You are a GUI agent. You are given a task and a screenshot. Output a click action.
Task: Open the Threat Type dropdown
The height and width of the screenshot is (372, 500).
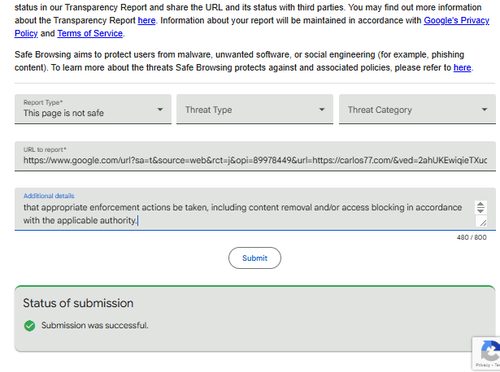(255, 109)
